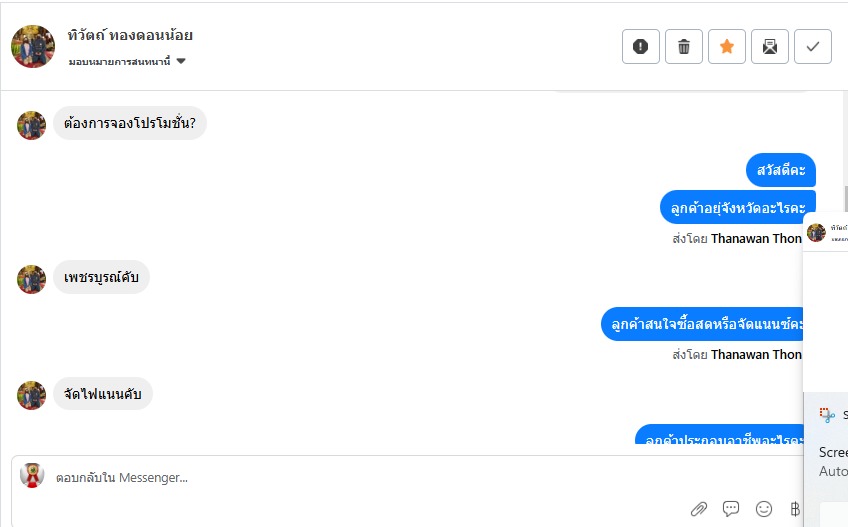Type in the ตอบกลับใน Messenger reply field
Viewport: 848px width, 527px height.
click(x=350, y=478)
